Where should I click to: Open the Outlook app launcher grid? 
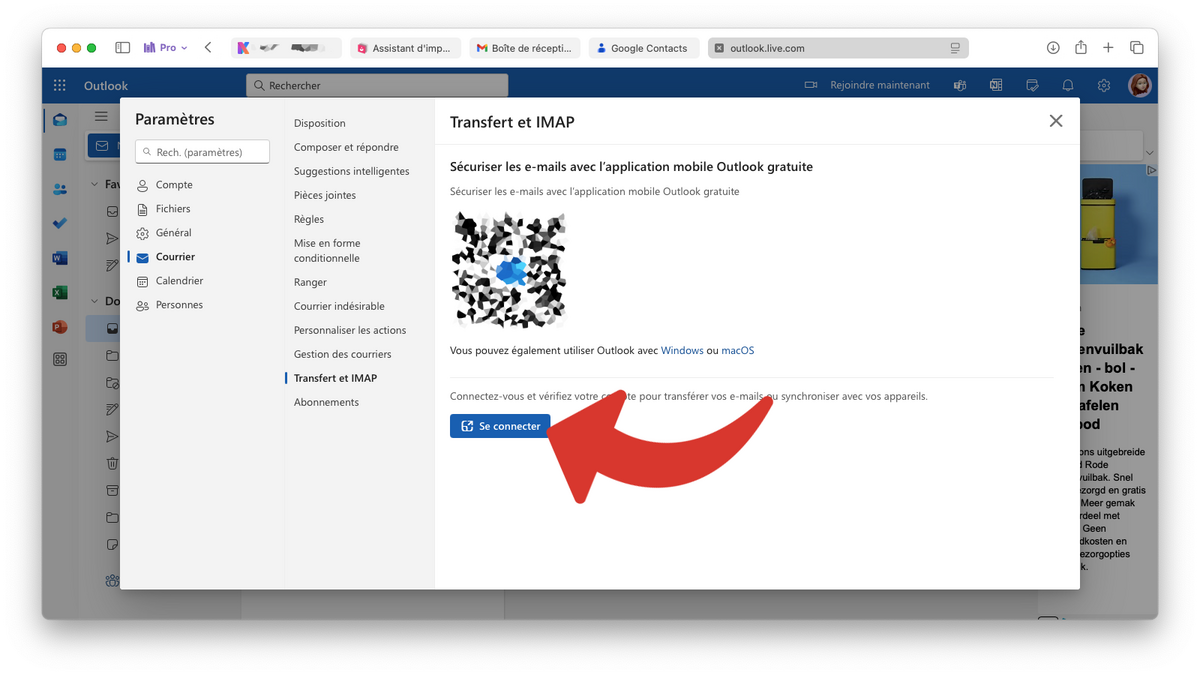pos(60,85)
